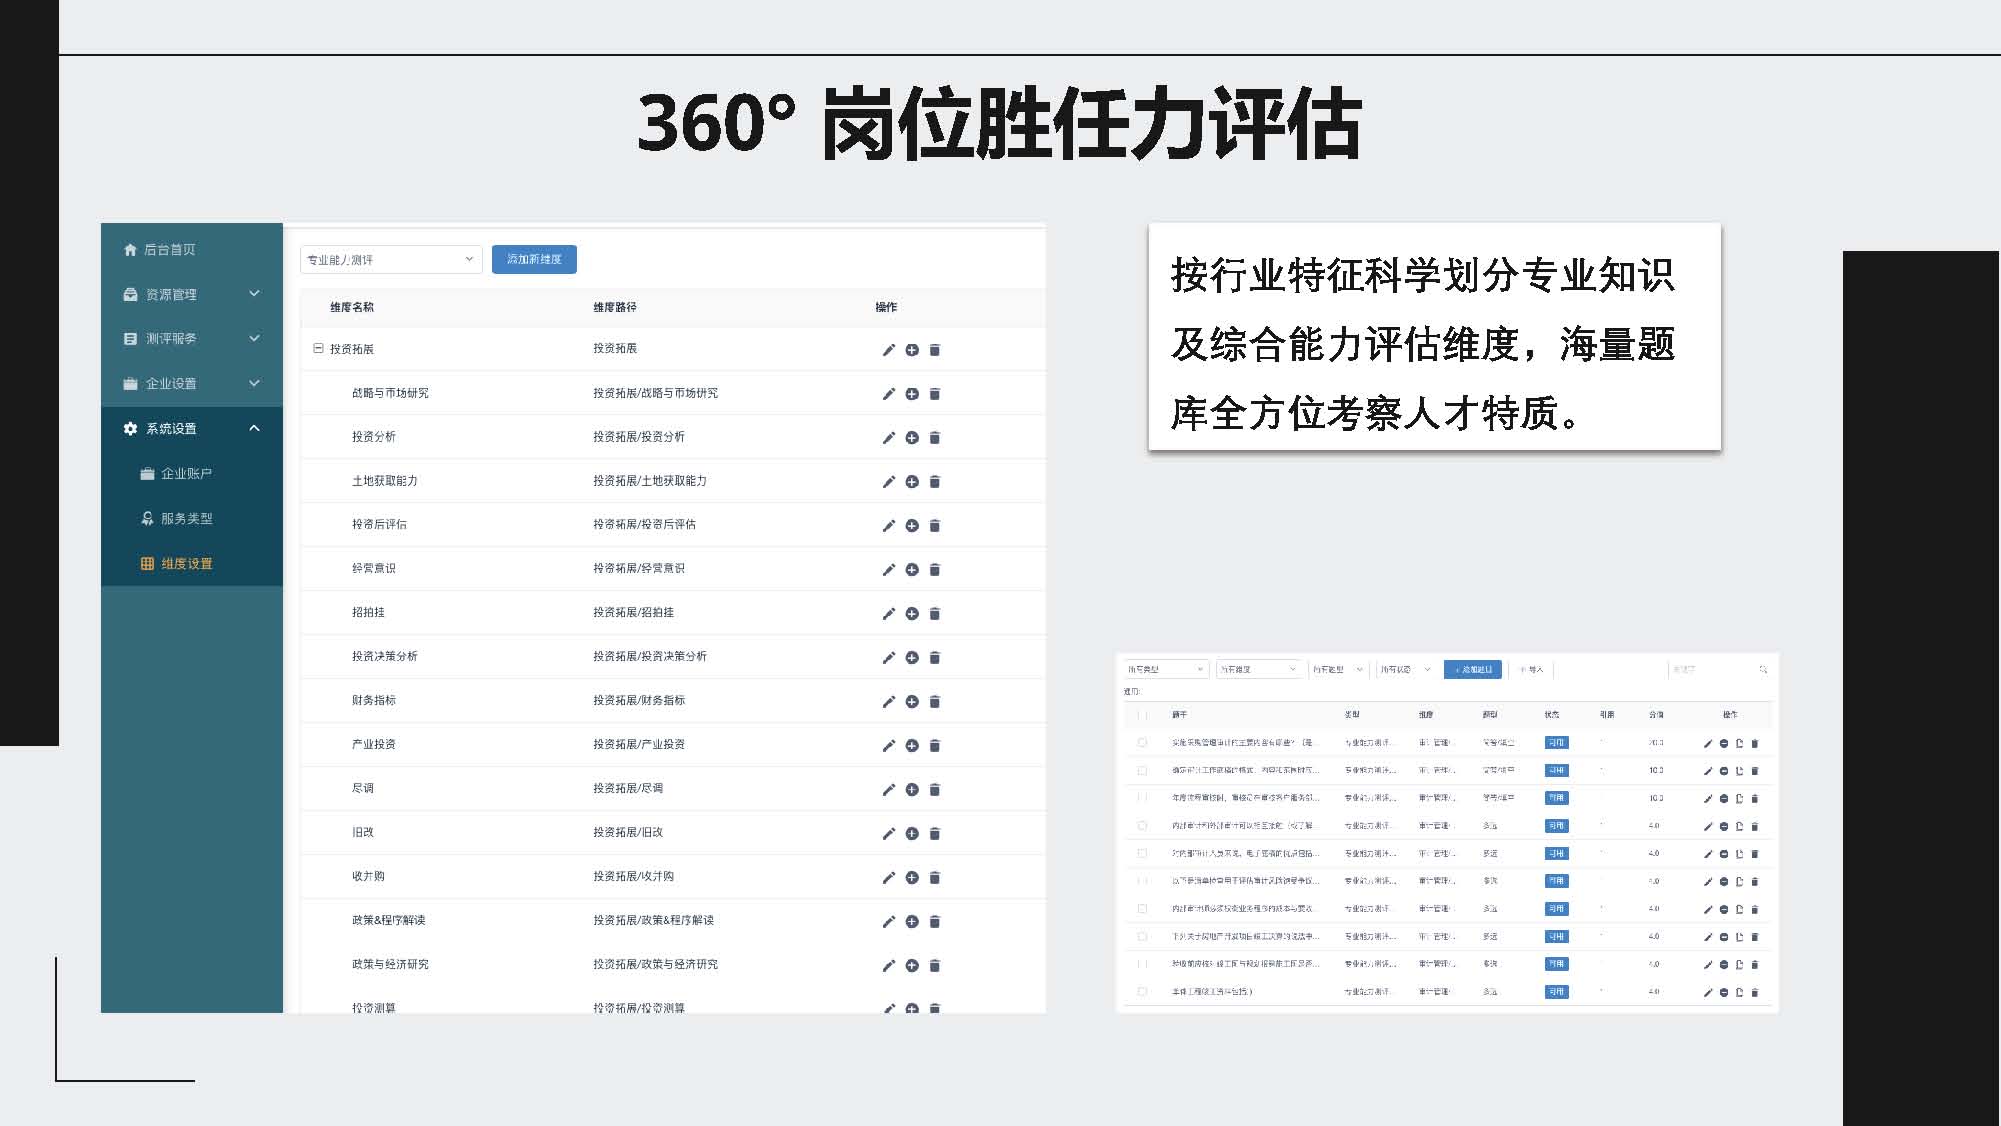Collapse the 系统设置 sidebar chevron
This screenshot has height=1126, width=2001.
point(254,428)
